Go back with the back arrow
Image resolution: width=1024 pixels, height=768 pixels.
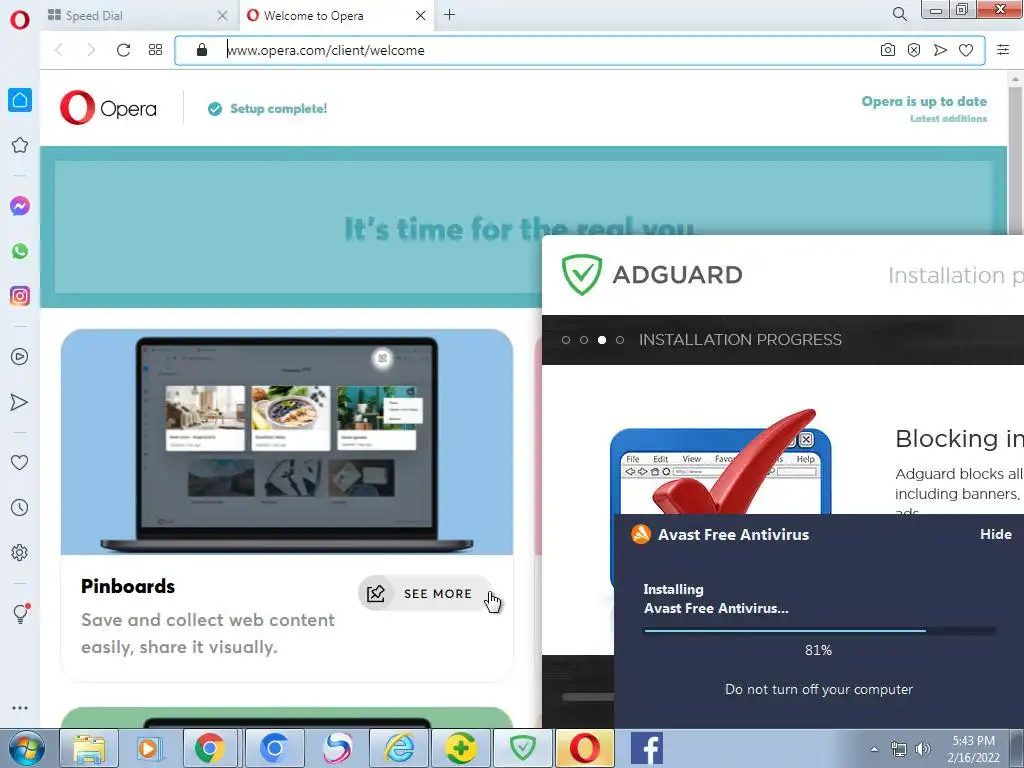59,50
